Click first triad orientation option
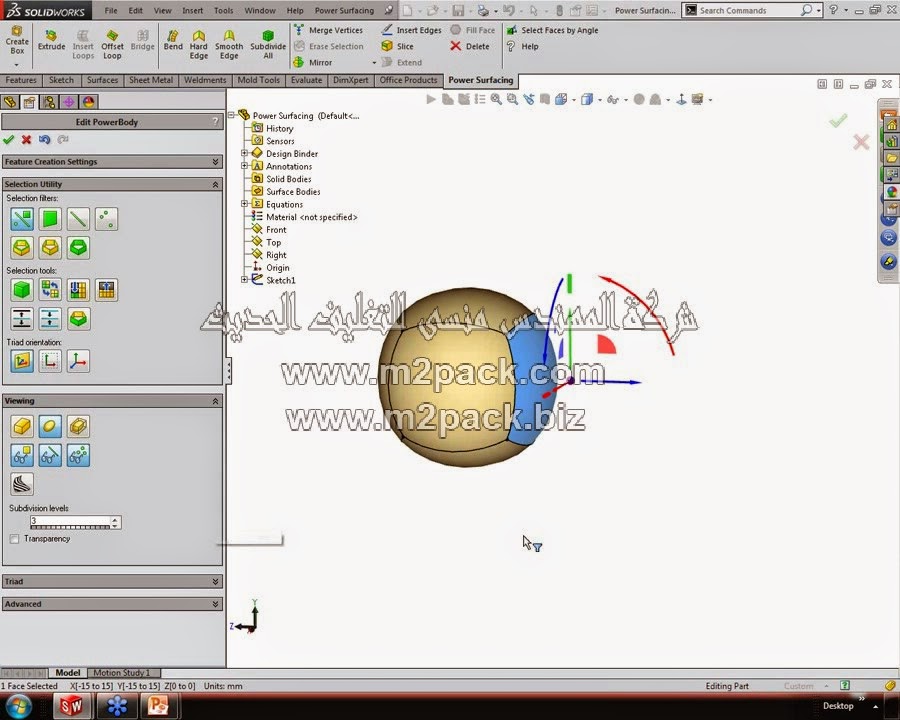Screen dimensions: 900x720 (22, 361)
